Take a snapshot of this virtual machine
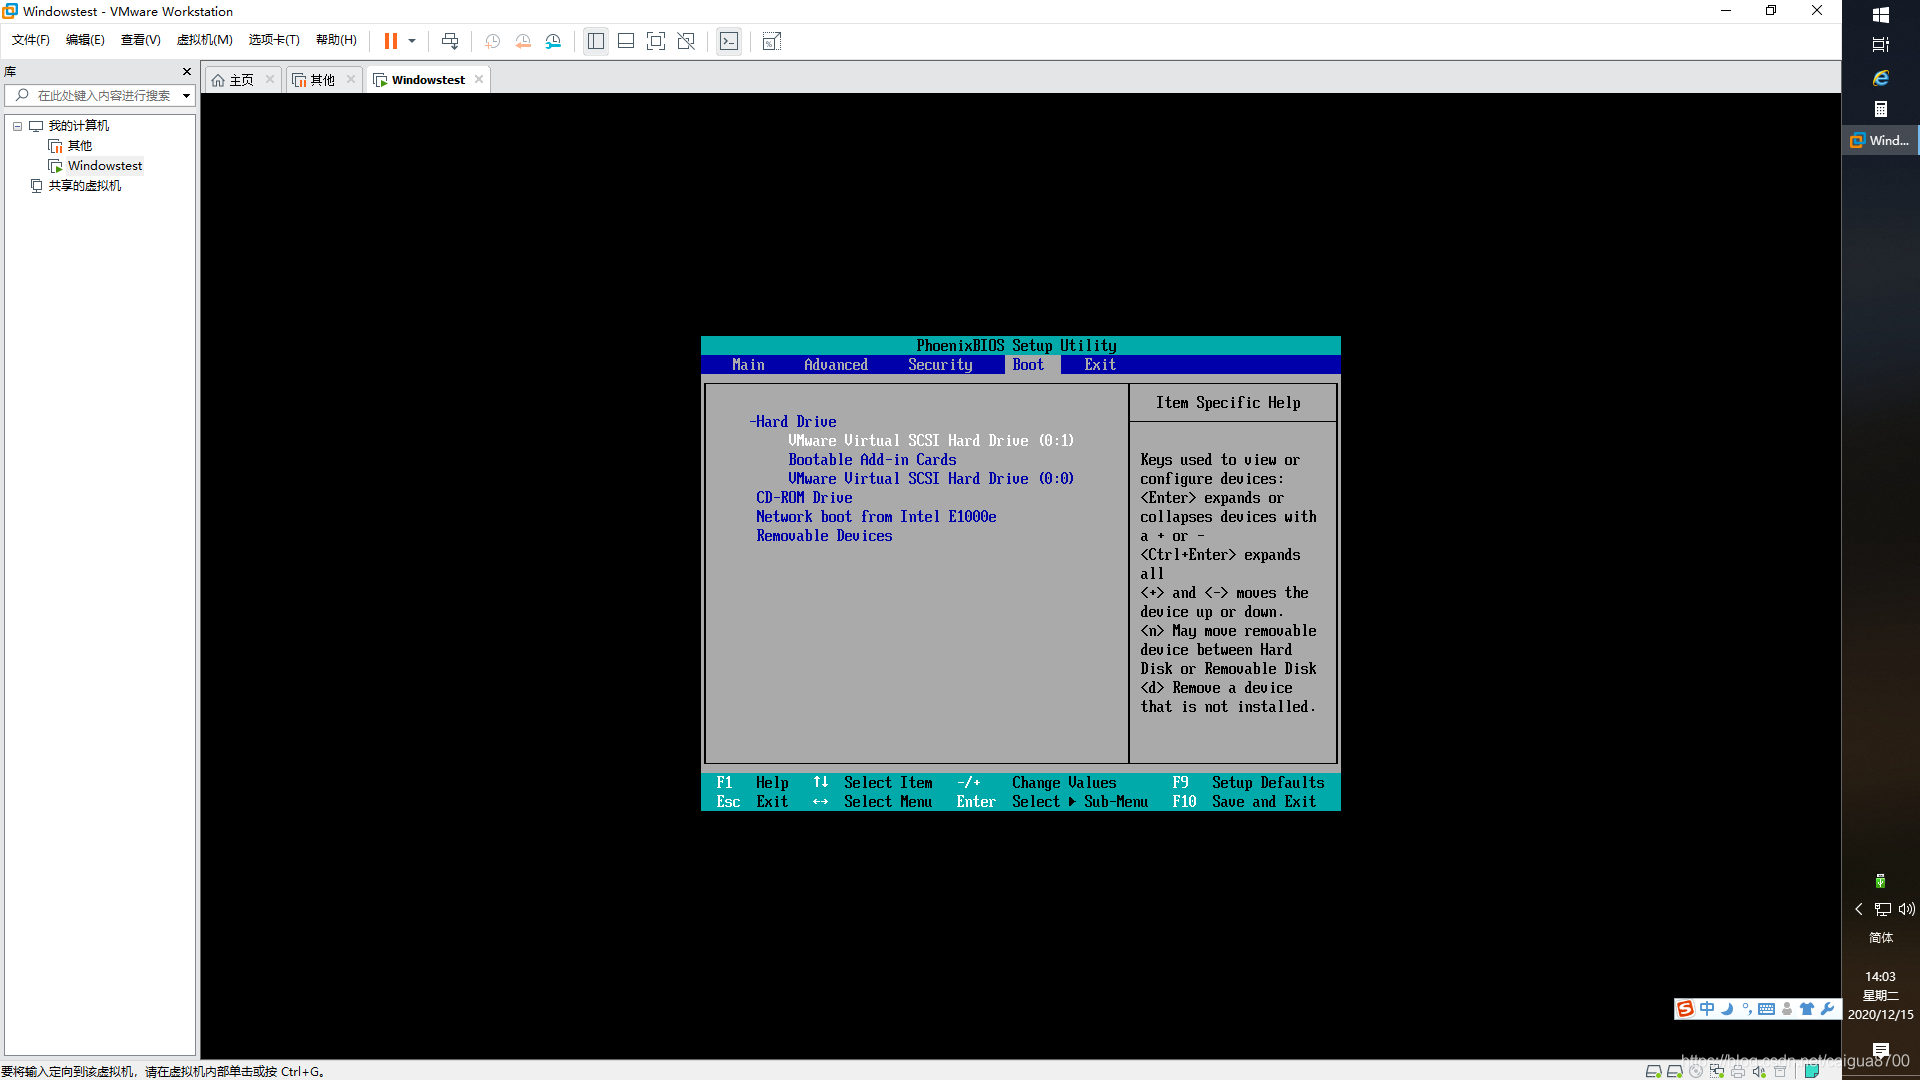The width and height of the screenshot is (1920, 1080). pyautogui.click(x=493, y=41)
